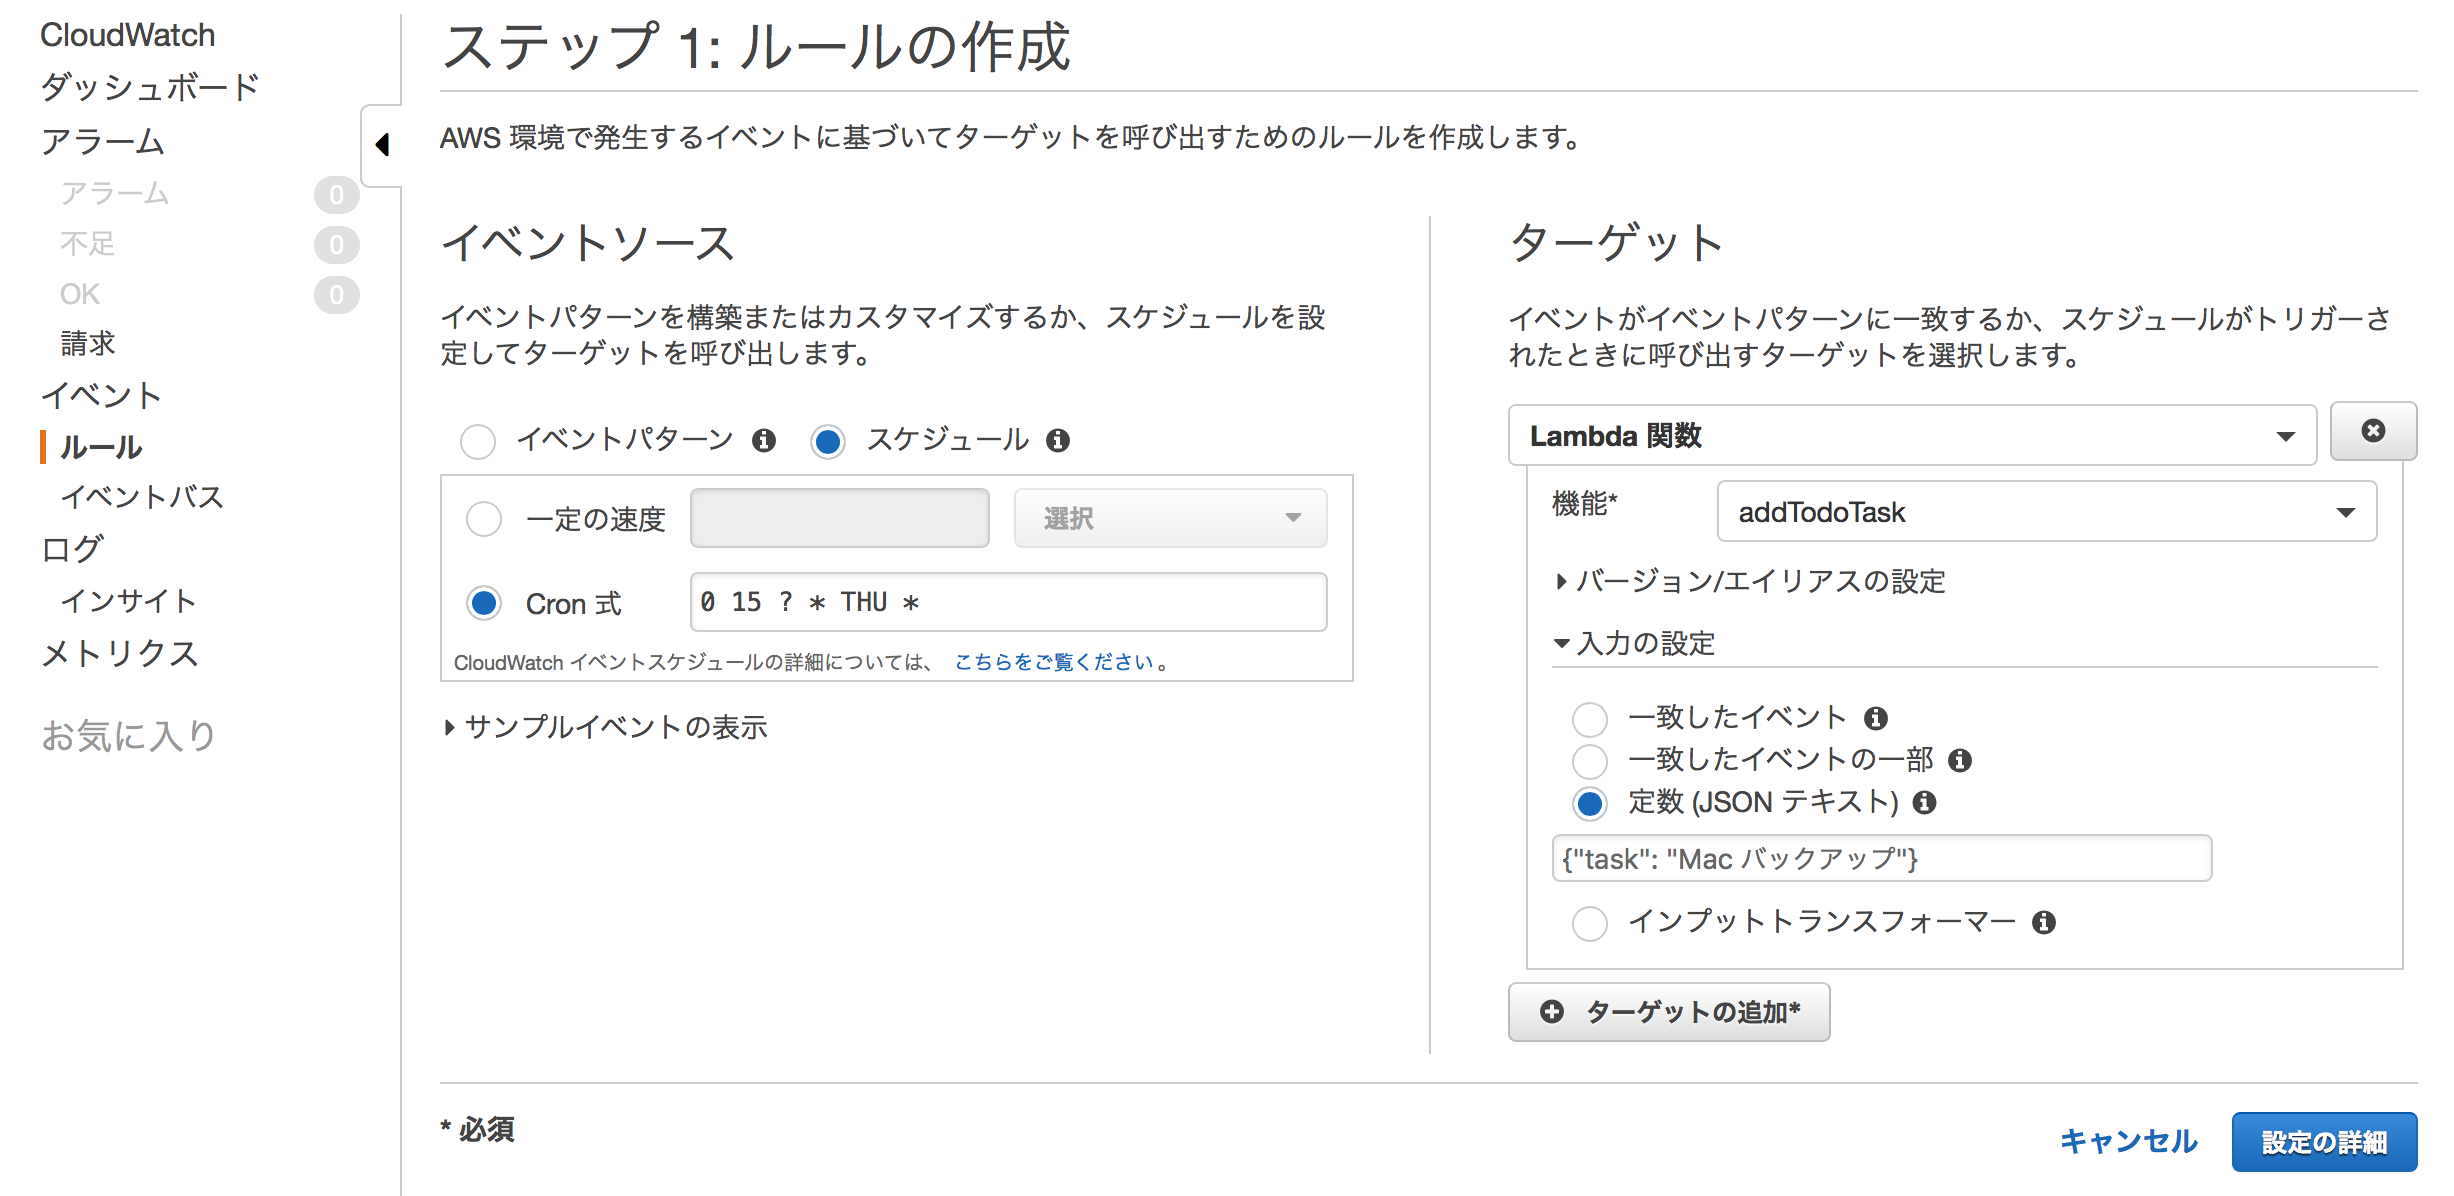This screenshot has width=2454, height=1196.
Task: Open CloudWatch in the sidebar
Action: coord(127,35)
